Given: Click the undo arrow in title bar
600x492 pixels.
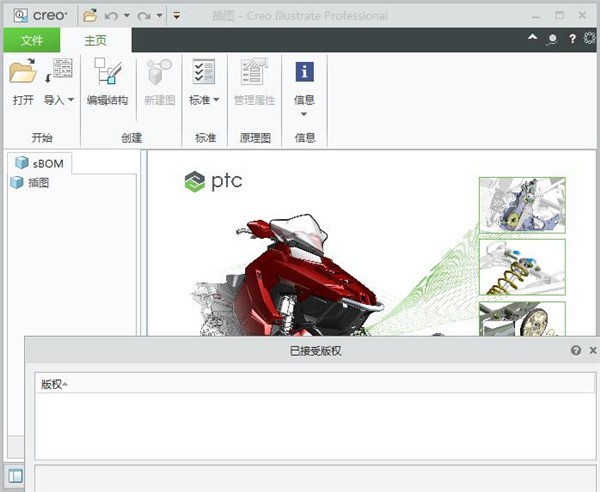Looking at the screenshot, I should pyautogui.click(x=111, y=16).
